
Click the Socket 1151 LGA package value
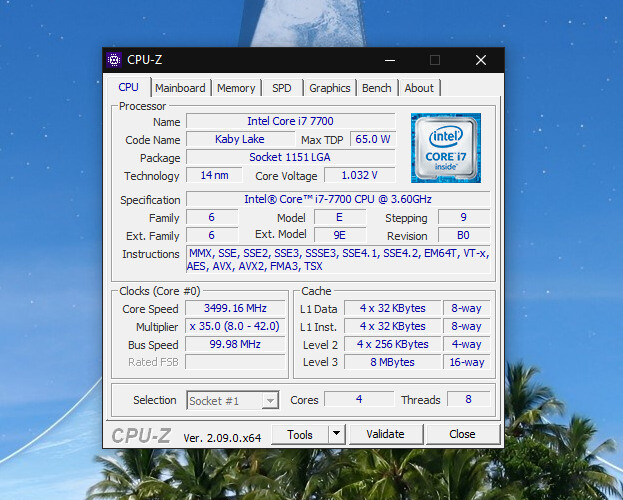click(x=290, y=157)
